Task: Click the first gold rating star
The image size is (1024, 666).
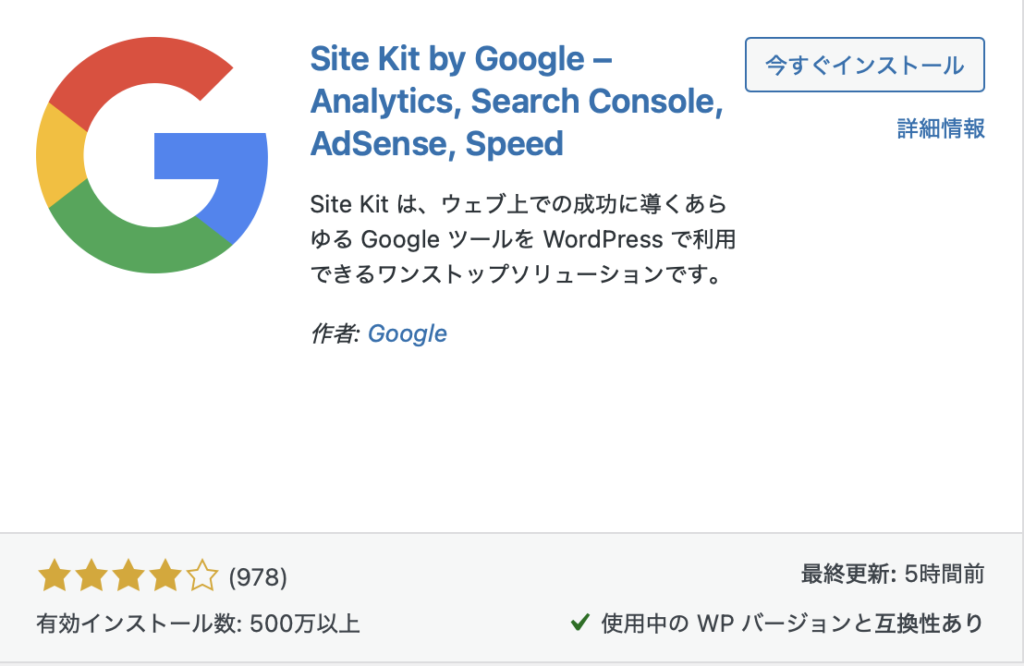Action: [52, 576]
